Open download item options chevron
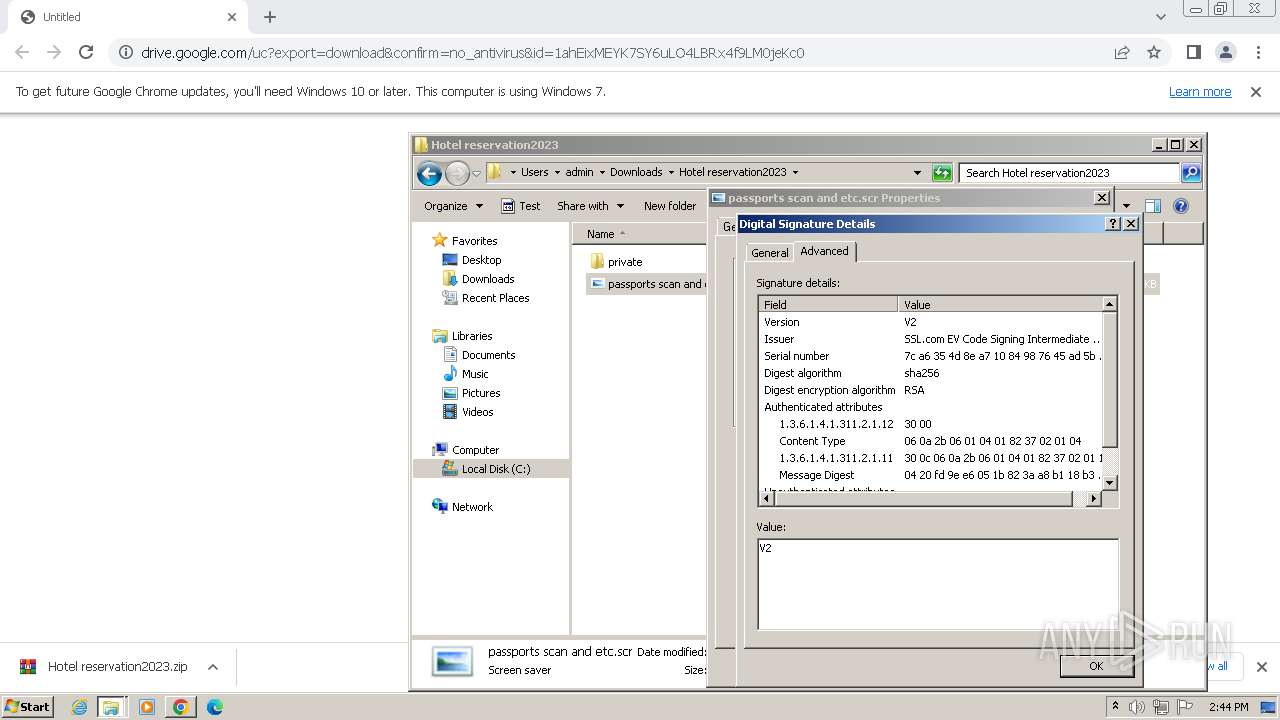This screenshot has width=1280, height=720. coord(213,667)
